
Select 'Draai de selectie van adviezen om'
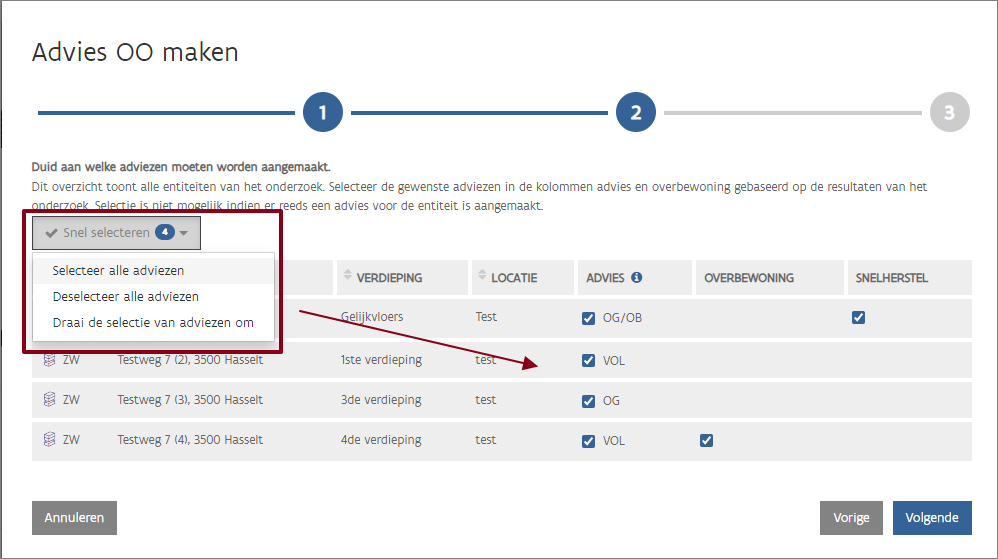click(x=153, y=322)
